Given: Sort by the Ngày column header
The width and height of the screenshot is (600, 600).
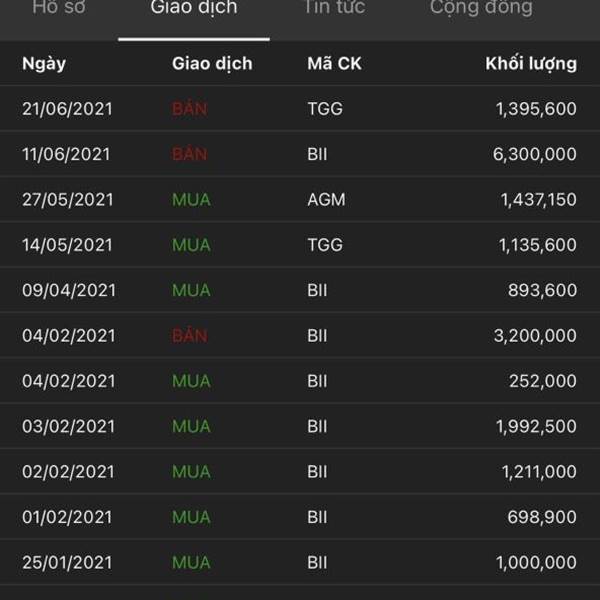Looking at the screenshot, I should coord(44,64).
